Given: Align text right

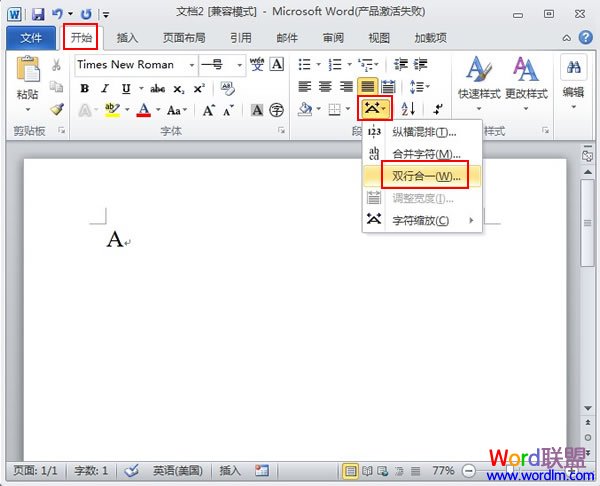Looking at the screenshot, I should [x=346, y=86].
